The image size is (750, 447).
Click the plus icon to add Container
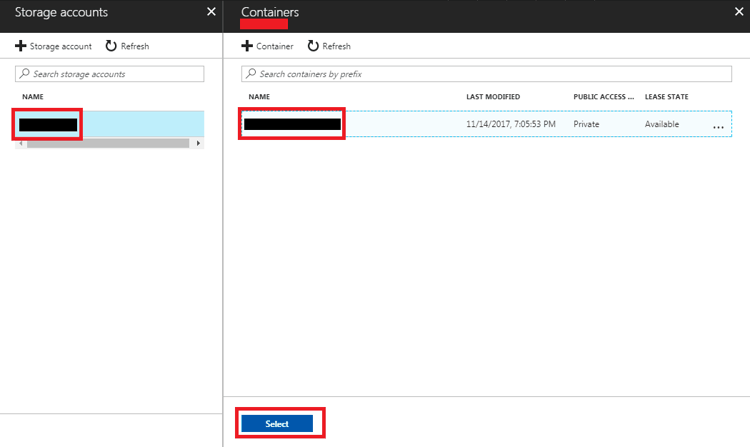[247, 46]
